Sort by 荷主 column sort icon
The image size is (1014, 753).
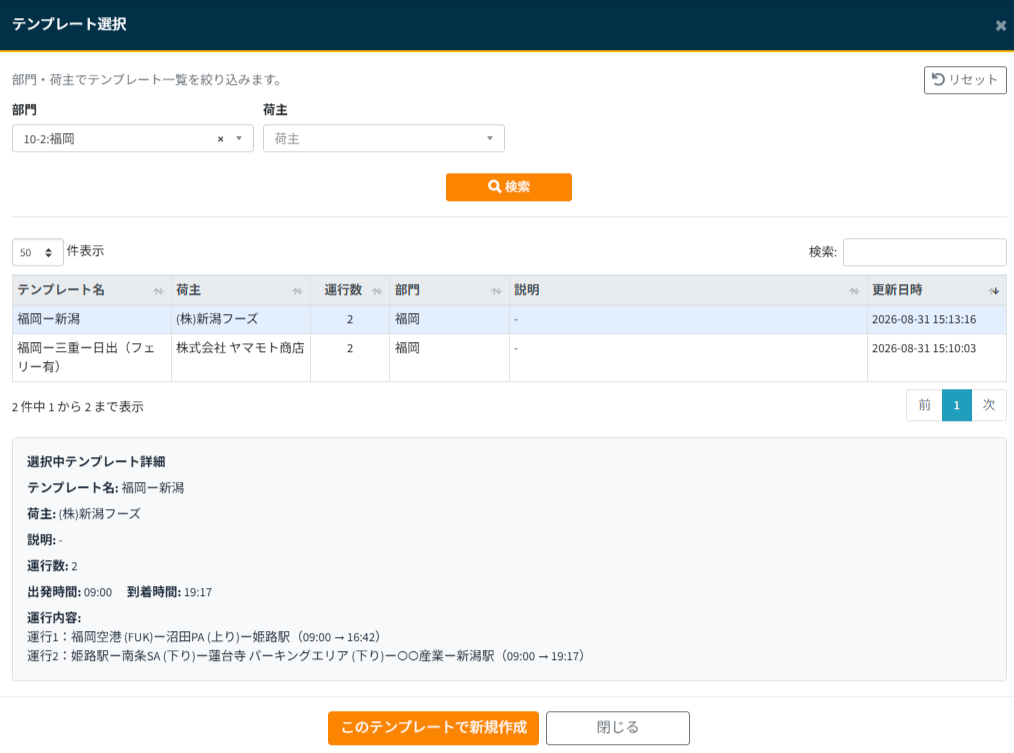pyautogui.click(x=297, y=291)
